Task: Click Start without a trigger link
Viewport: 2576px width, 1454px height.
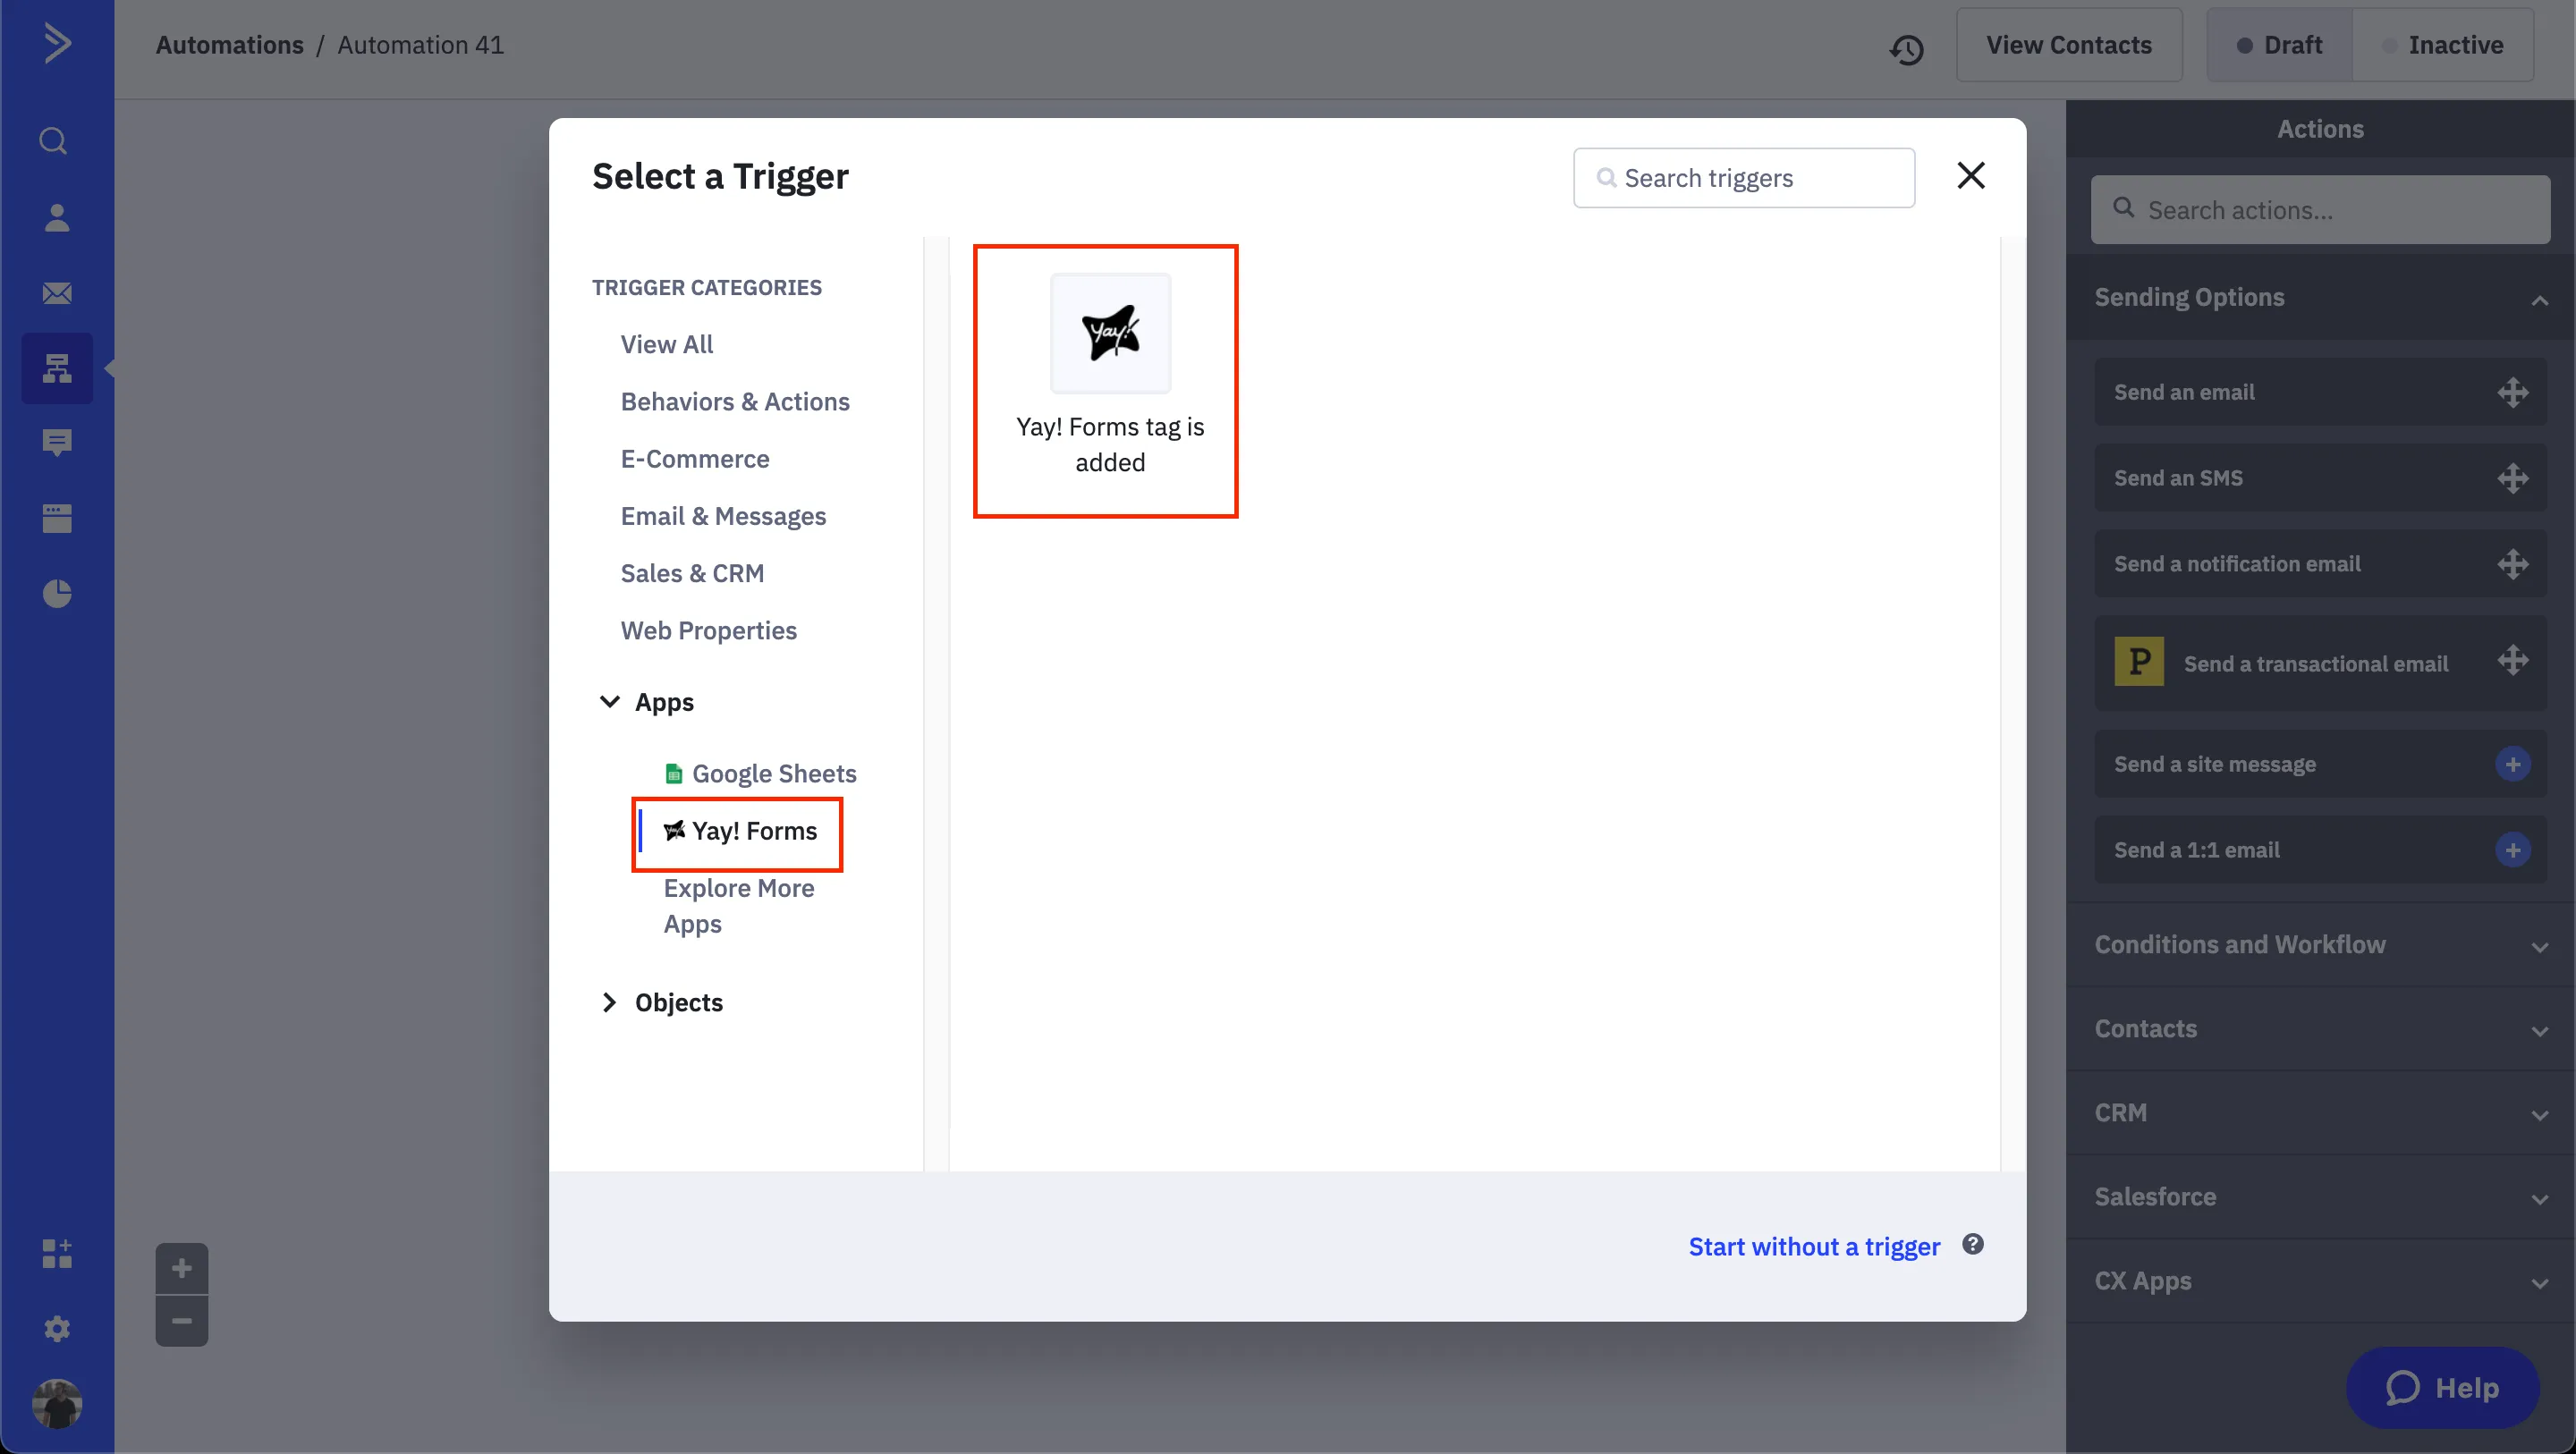Action: point(1813,1246)
